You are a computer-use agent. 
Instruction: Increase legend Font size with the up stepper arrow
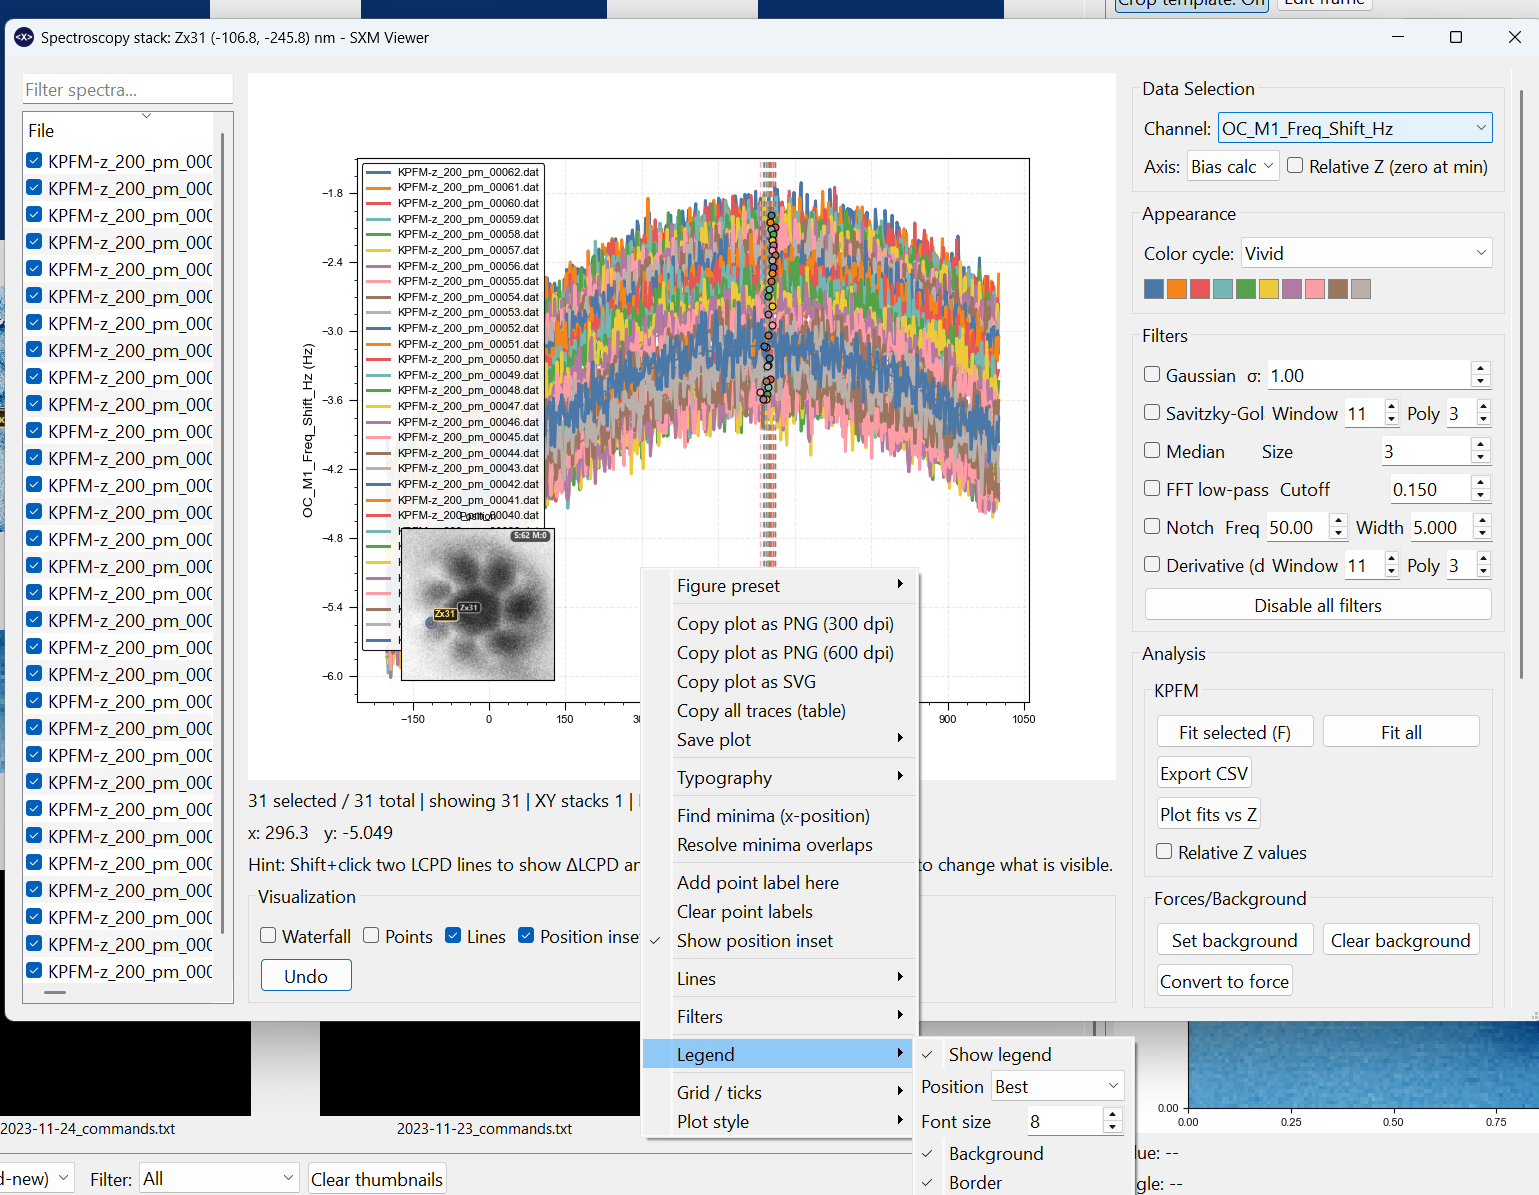pyautogui.click(x=1112, y=1114)
